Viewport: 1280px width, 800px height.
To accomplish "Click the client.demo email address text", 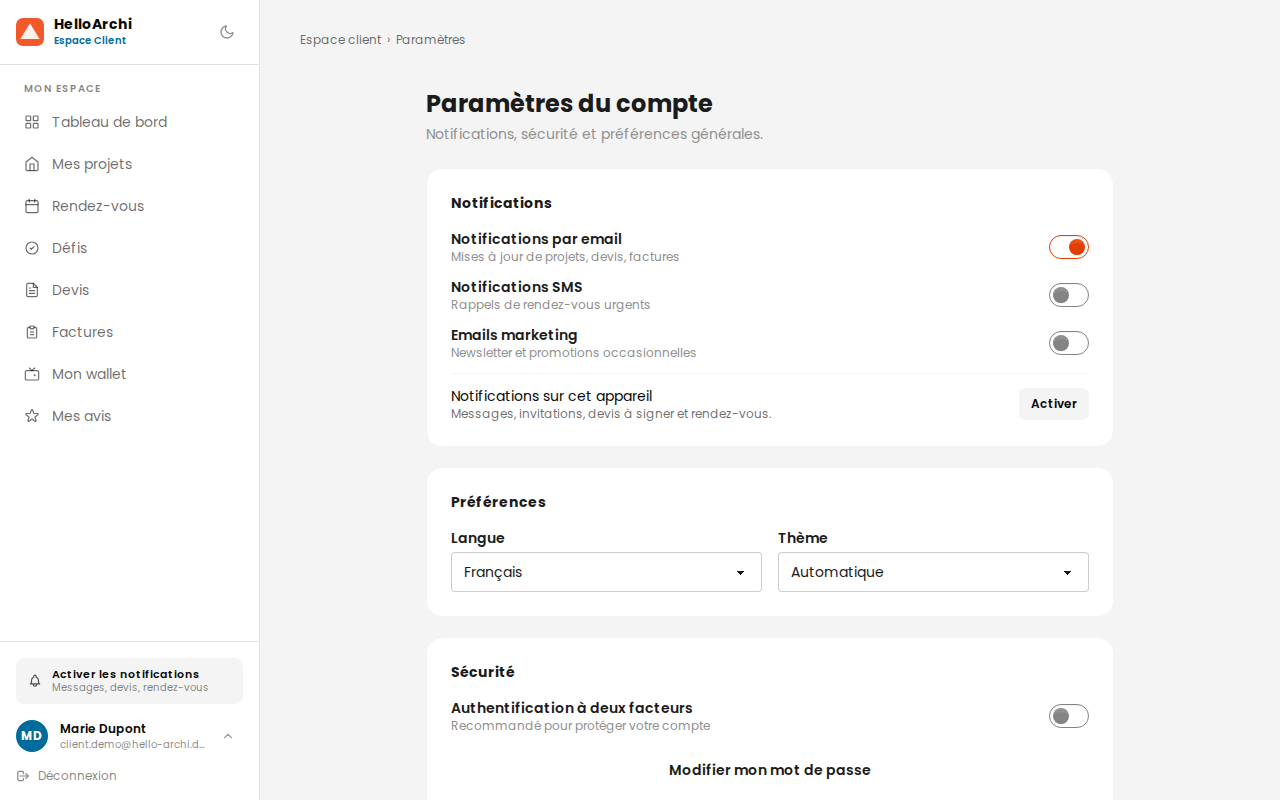I will [x=132, y=744].
